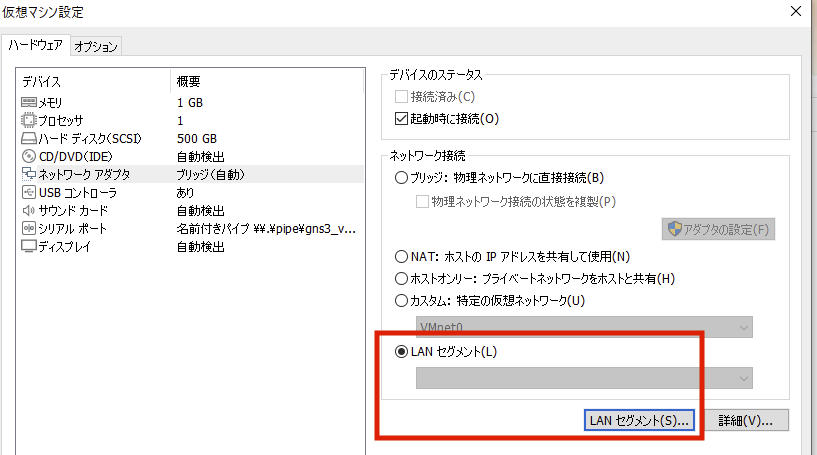Select the NAT radio button
This screenshot has height=455, width=817.
(401, 256)
